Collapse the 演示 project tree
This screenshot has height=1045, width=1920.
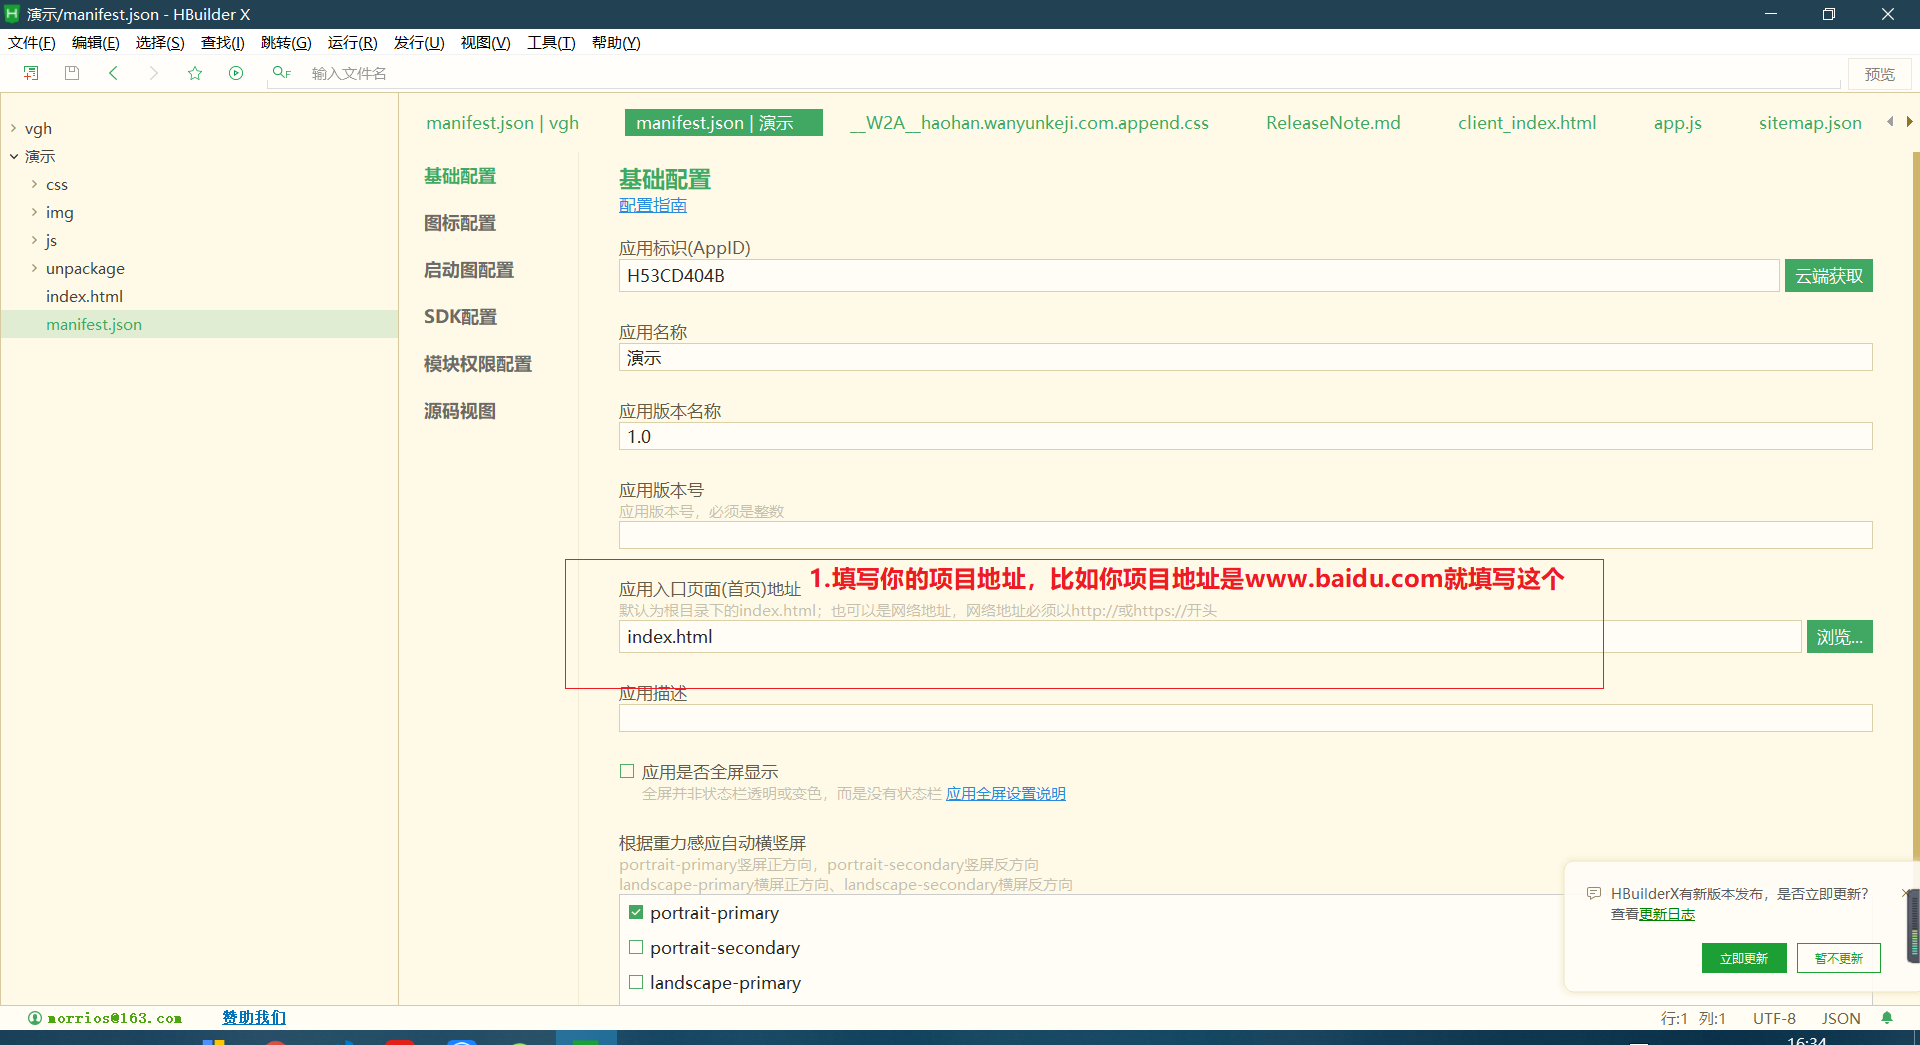pyautogui.click(x=13, y=156)
